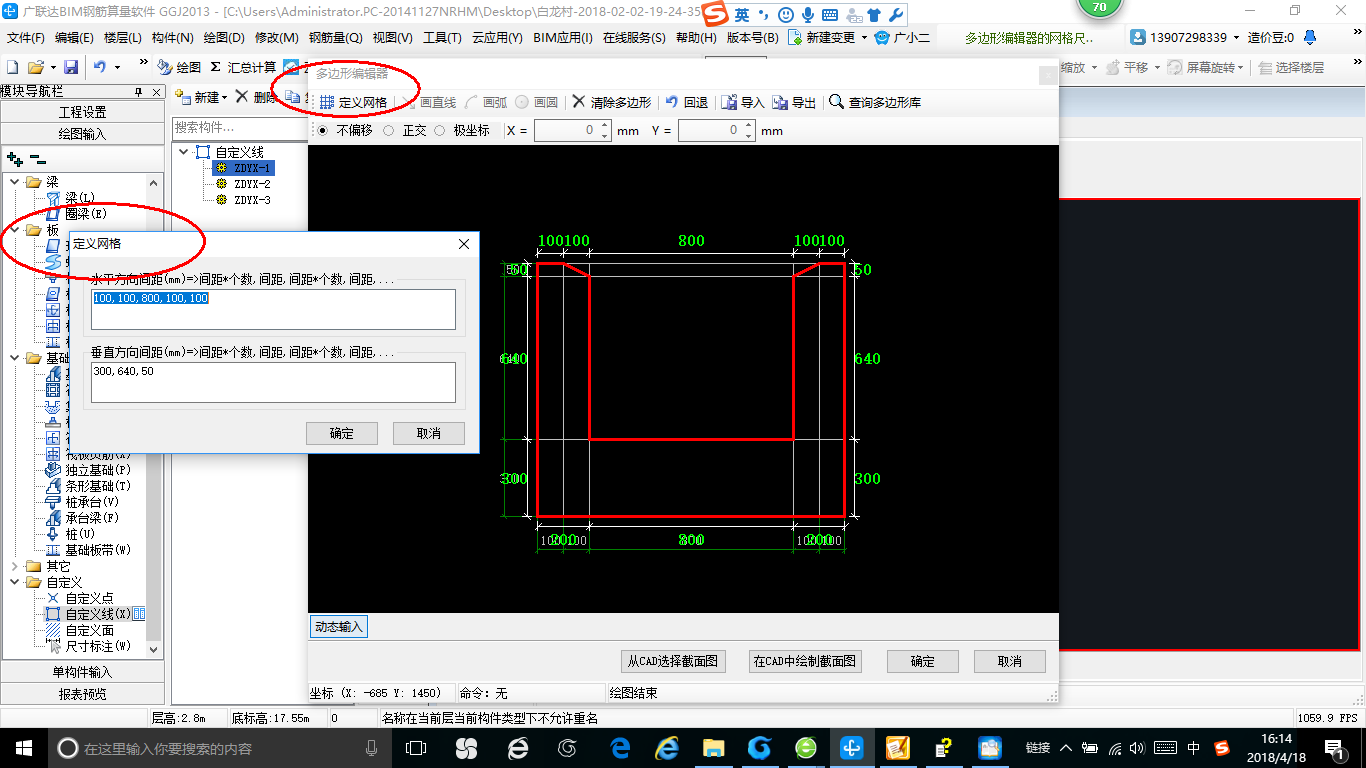Viewport: 1366px width, 768px height.
Task: Open 查询多边形库 (Query polygon library) search
Action: pyautogui.click(x=875, y=102)
